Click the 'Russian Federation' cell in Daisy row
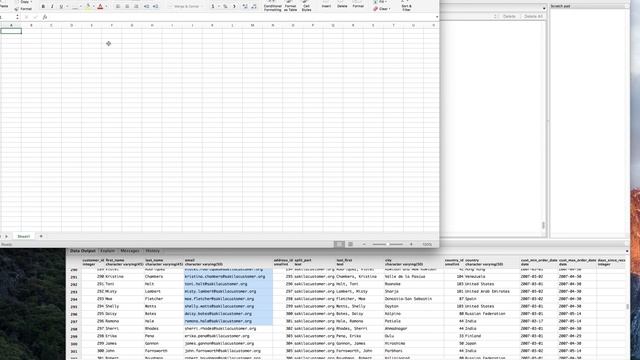The image size is (640, 360). click(492, 314)
